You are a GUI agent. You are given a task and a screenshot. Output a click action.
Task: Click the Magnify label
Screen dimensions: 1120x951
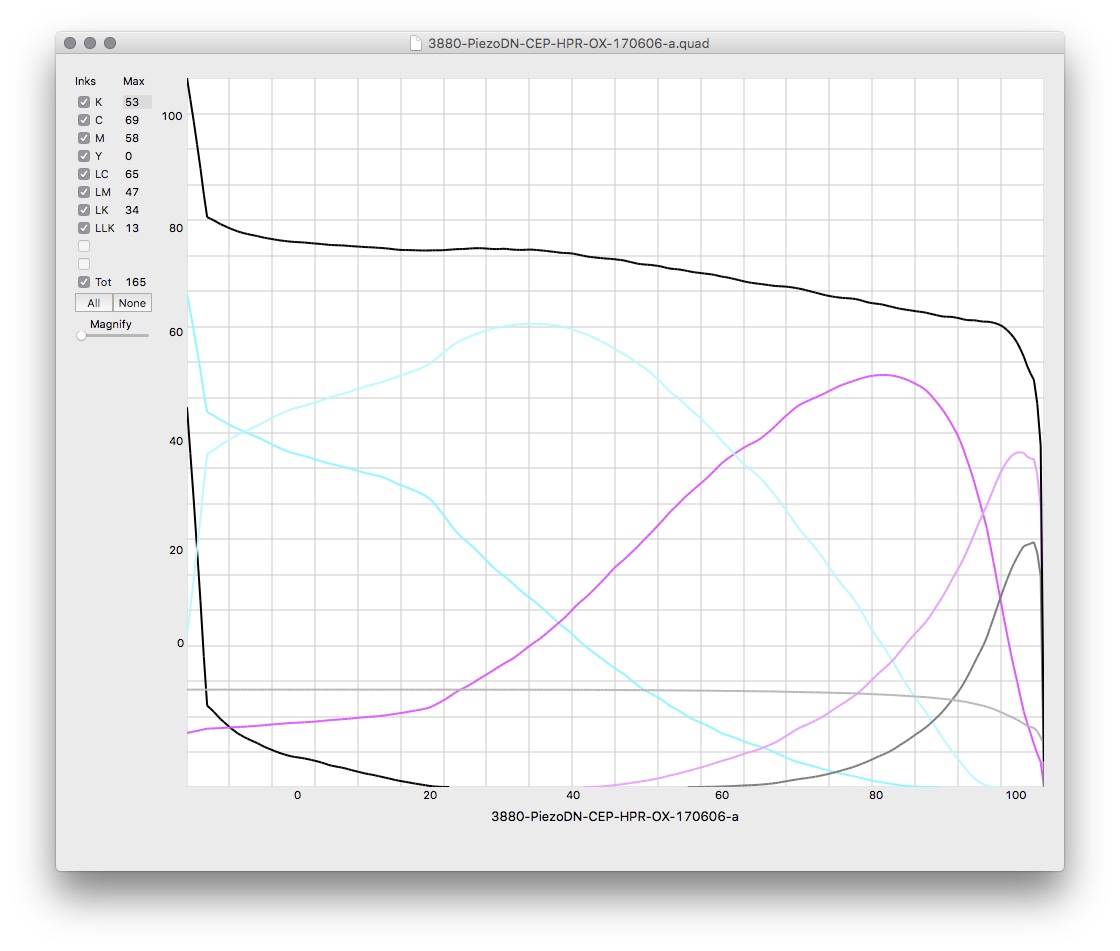click(111, 324)
